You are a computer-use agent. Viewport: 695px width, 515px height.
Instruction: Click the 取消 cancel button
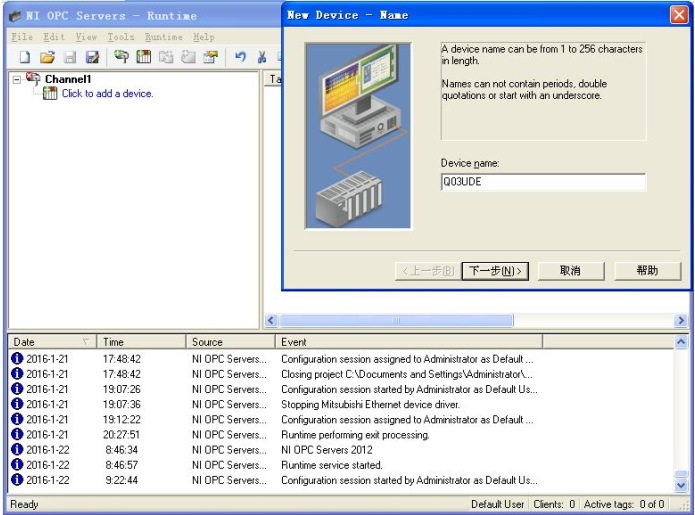coord(571,271)
